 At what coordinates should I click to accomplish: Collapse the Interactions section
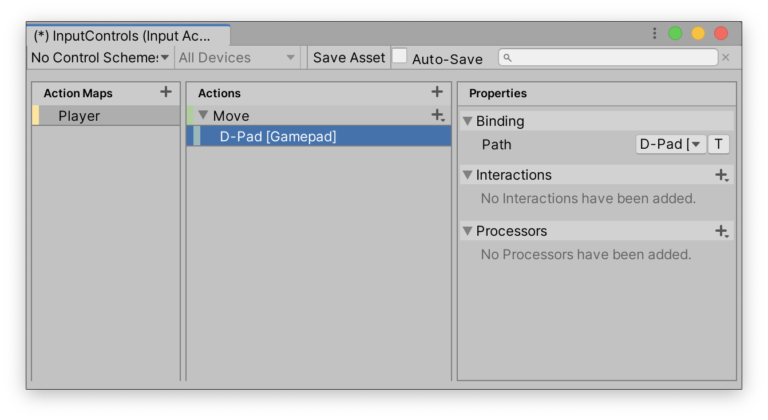(467, 175)
